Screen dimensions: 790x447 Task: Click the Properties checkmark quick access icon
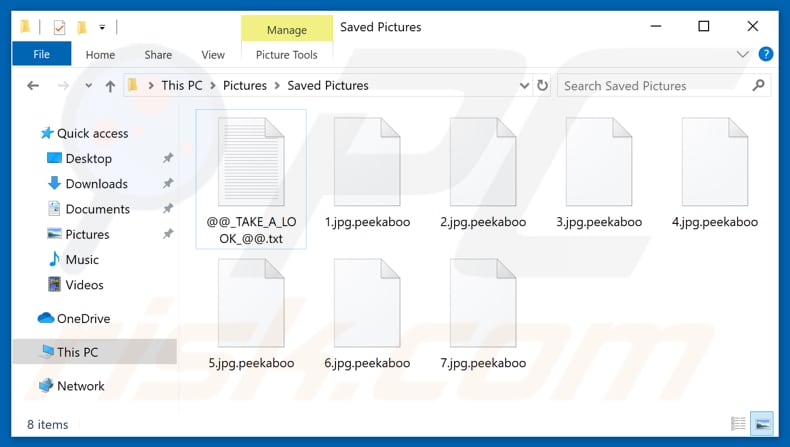[57, 26]
